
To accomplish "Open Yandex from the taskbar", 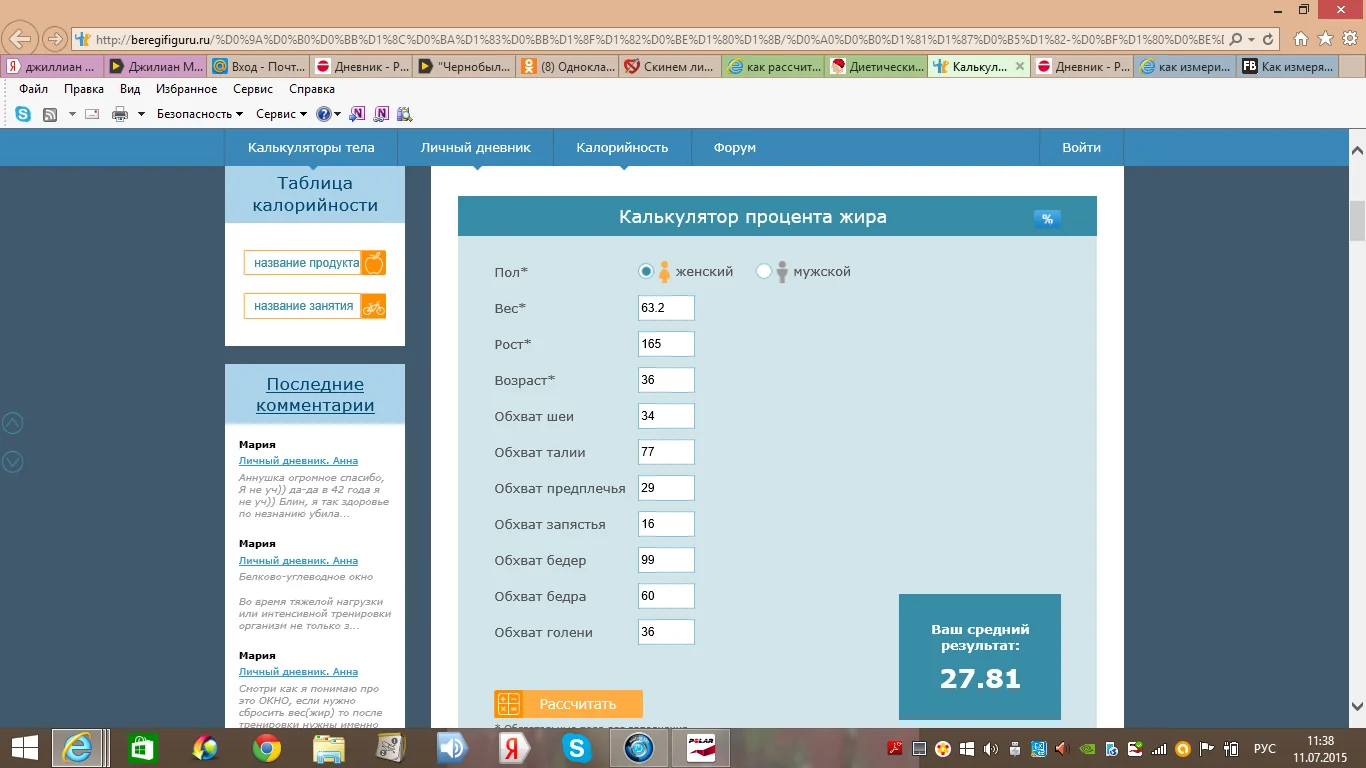I will pos(514,748).
